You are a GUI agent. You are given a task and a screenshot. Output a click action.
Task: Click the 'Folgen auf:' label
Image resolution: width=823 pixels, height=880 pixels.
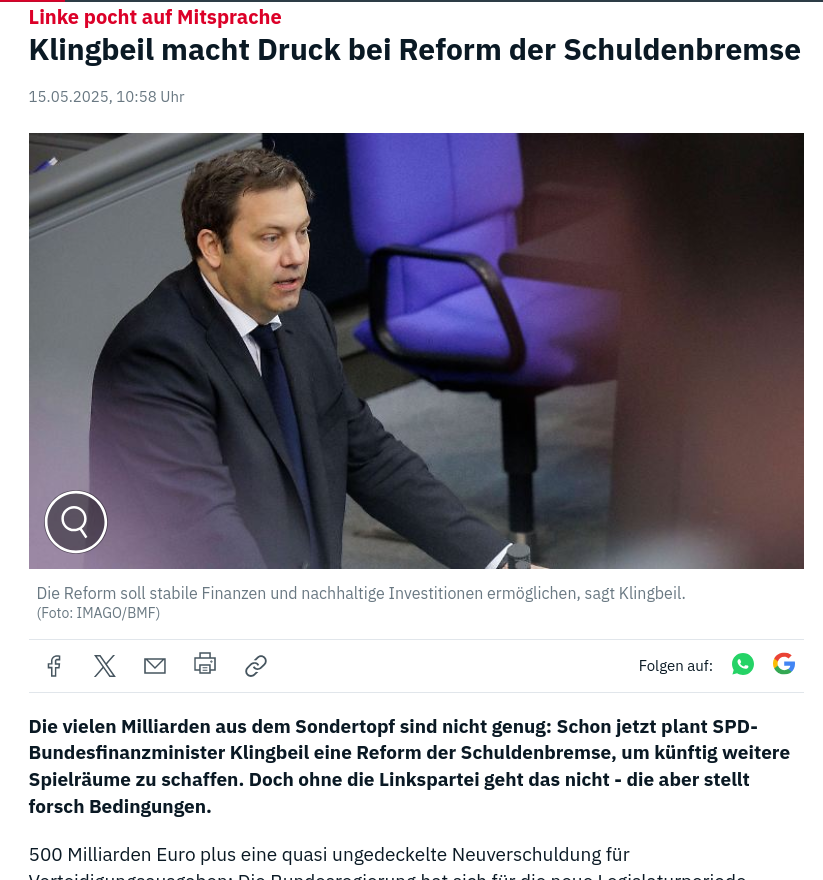click(x=675, y=666)
